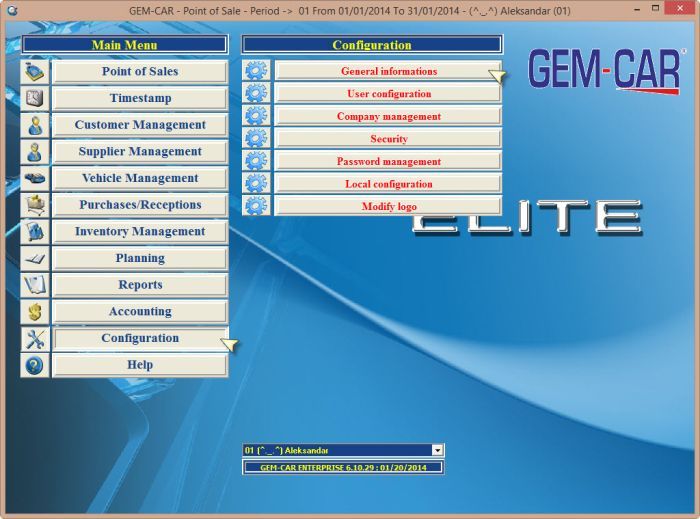Click the icon beside Inventory Management
Viewport: 700px width, 519px height.
coord(35,232)
